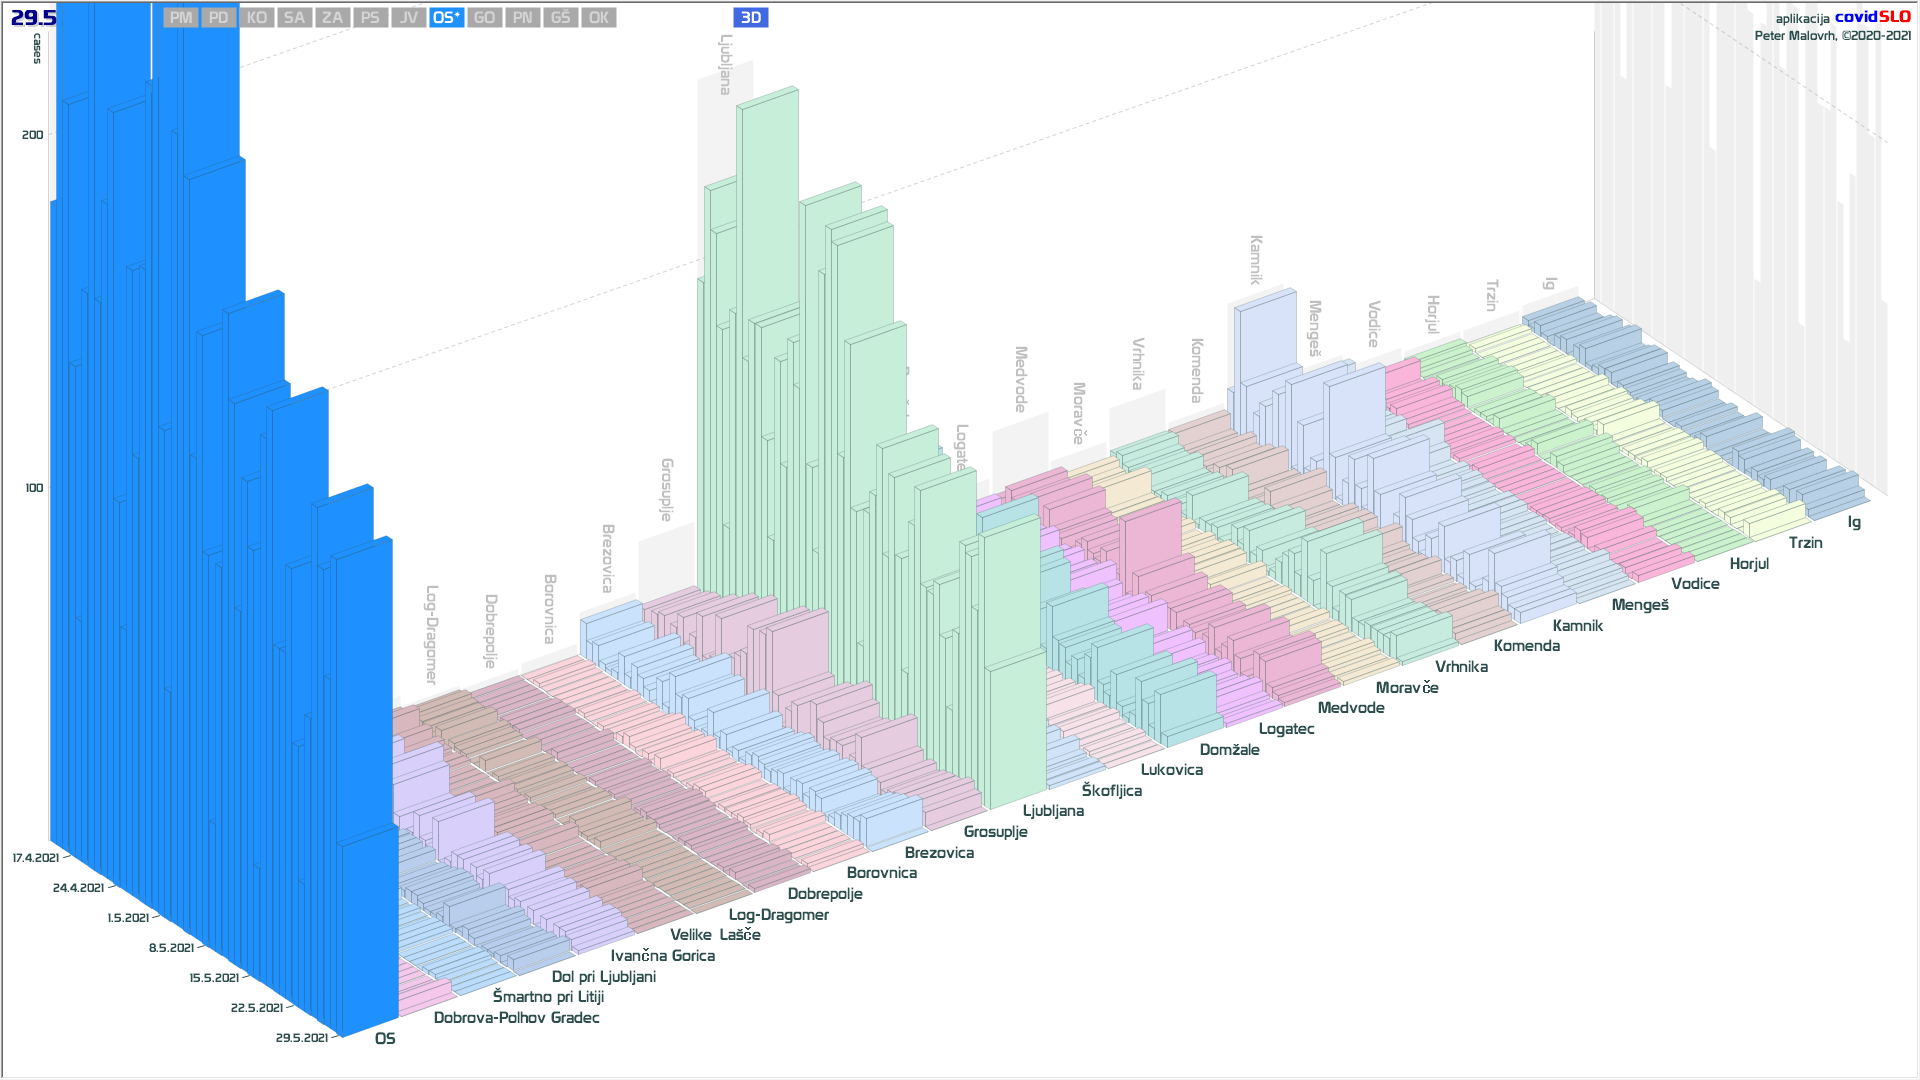Open the covidSLO application link
The width and height of the screenshot is (1920, 1080).
pyautogui.click(x=1872, y=17)
